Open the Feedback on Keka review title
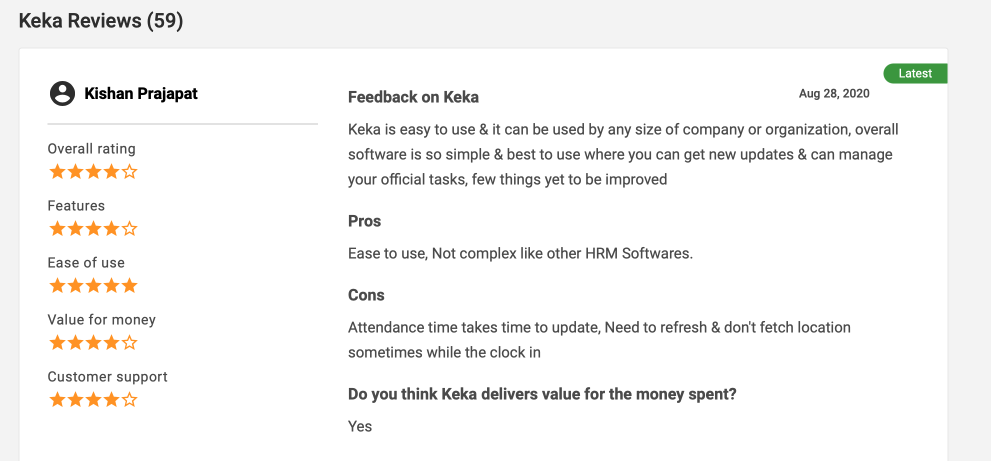The width and height of the screenshot is (991, 461). pos(413,97)
